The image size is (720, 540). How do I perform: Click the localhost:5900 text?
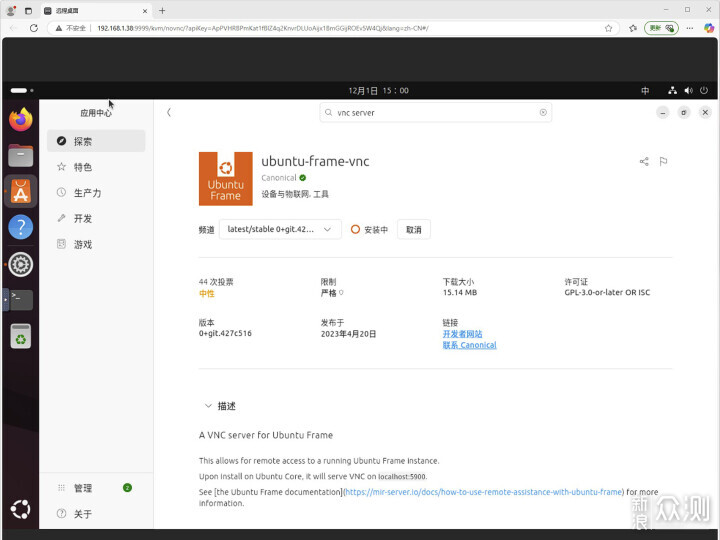click(x=402, y=477)
